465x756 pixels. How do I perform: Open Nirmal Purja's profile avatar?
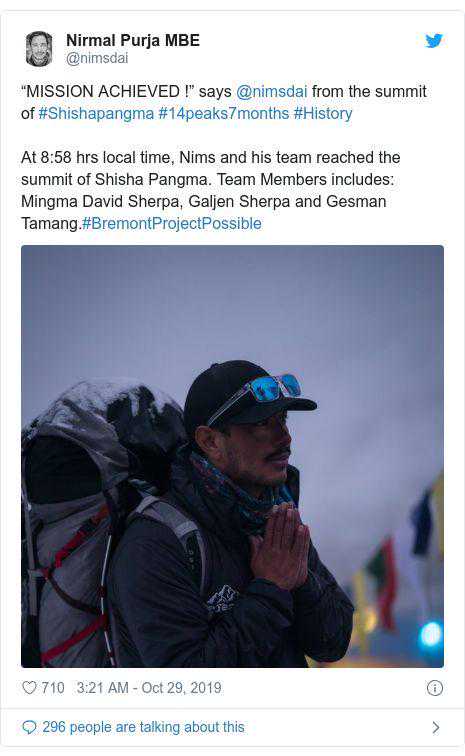(x=39, y=49)
